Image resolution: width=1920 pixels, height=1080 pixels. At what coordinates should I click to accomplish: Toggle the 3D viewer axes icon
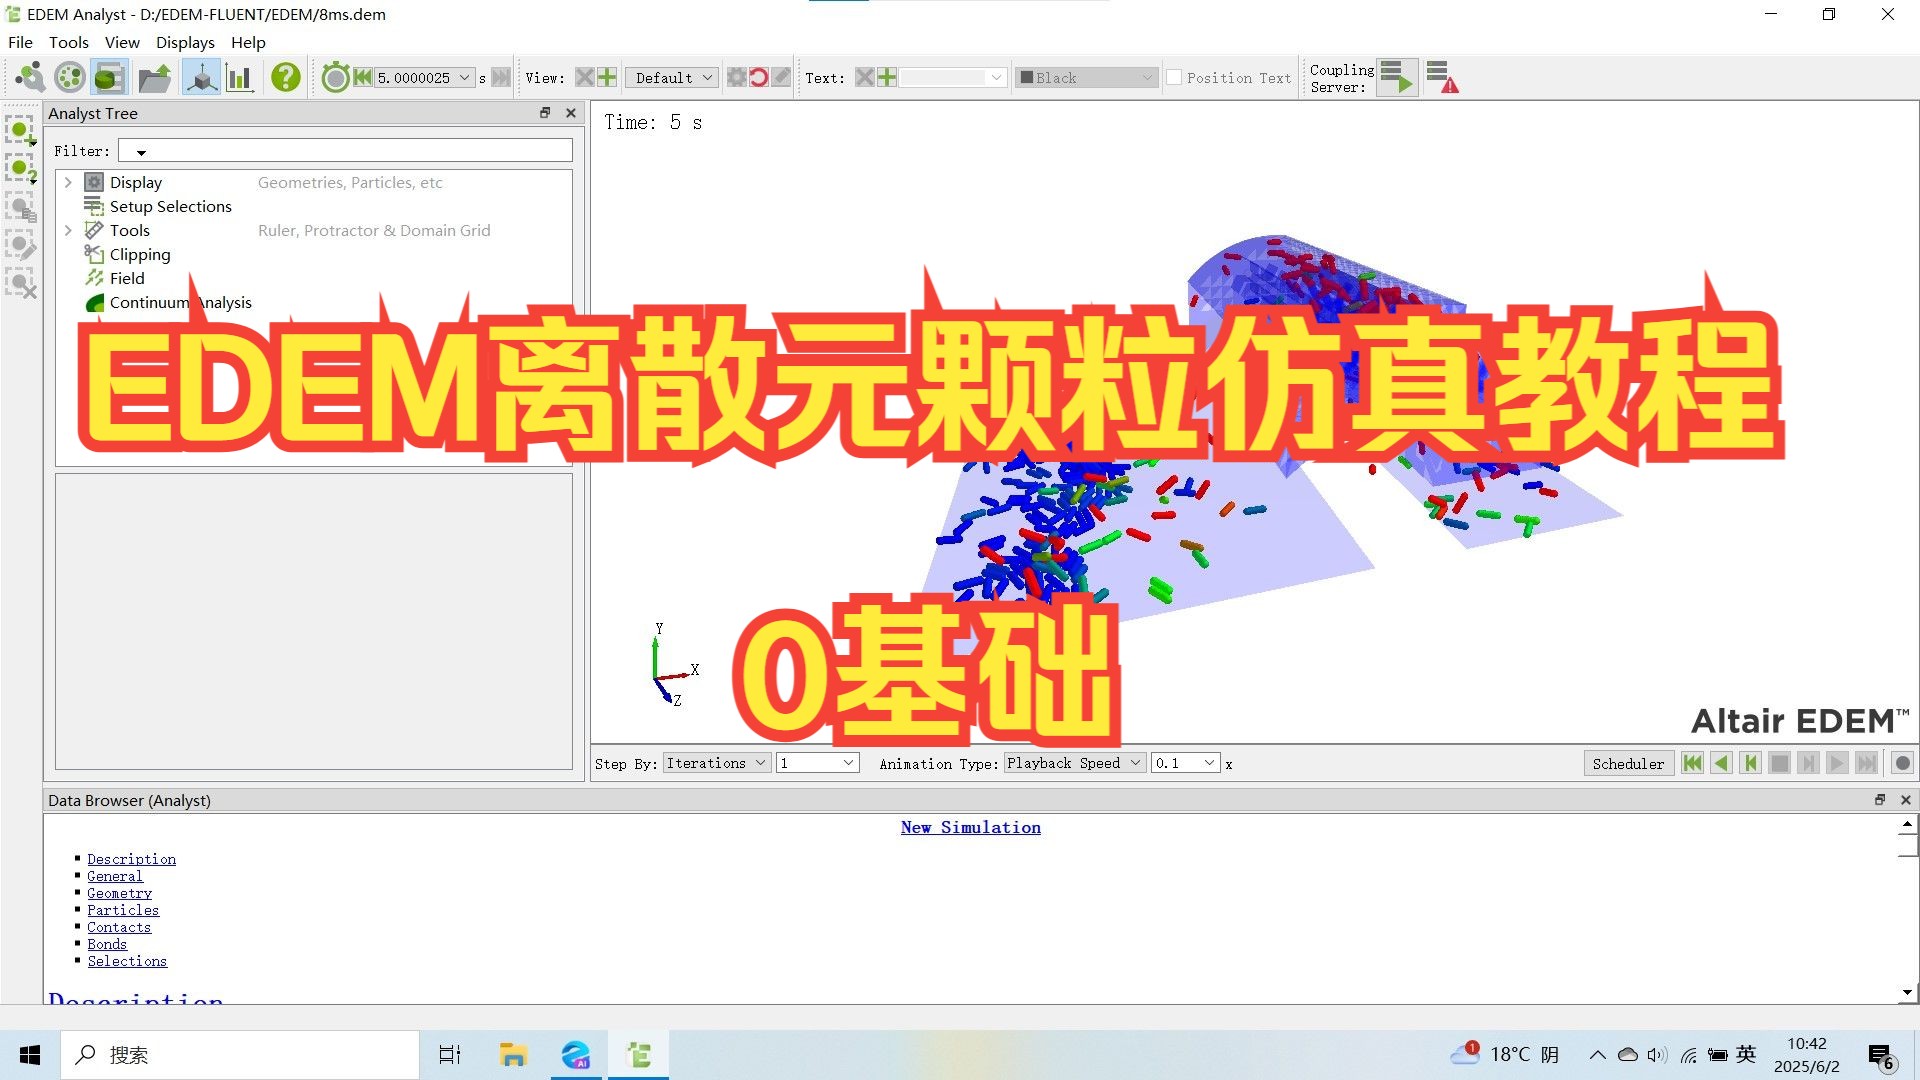201,77
